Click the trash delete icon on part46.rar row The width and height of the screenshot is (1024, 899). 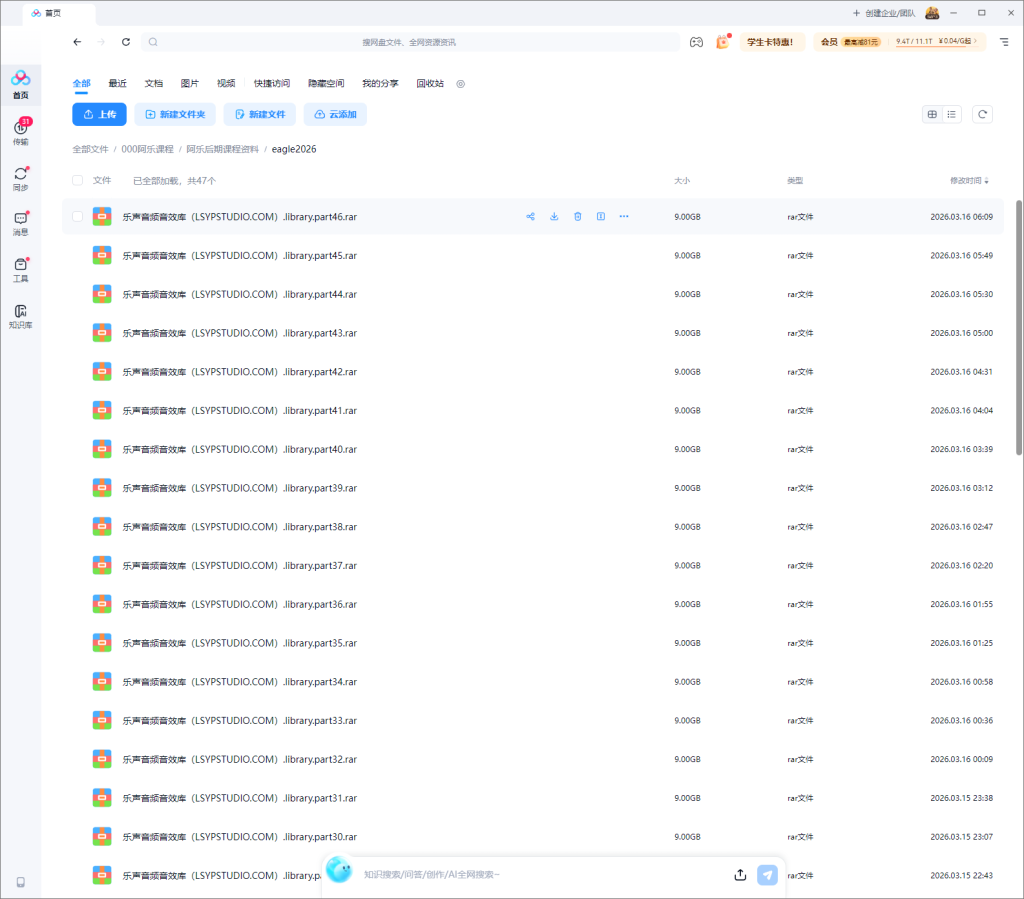point(577,216)
